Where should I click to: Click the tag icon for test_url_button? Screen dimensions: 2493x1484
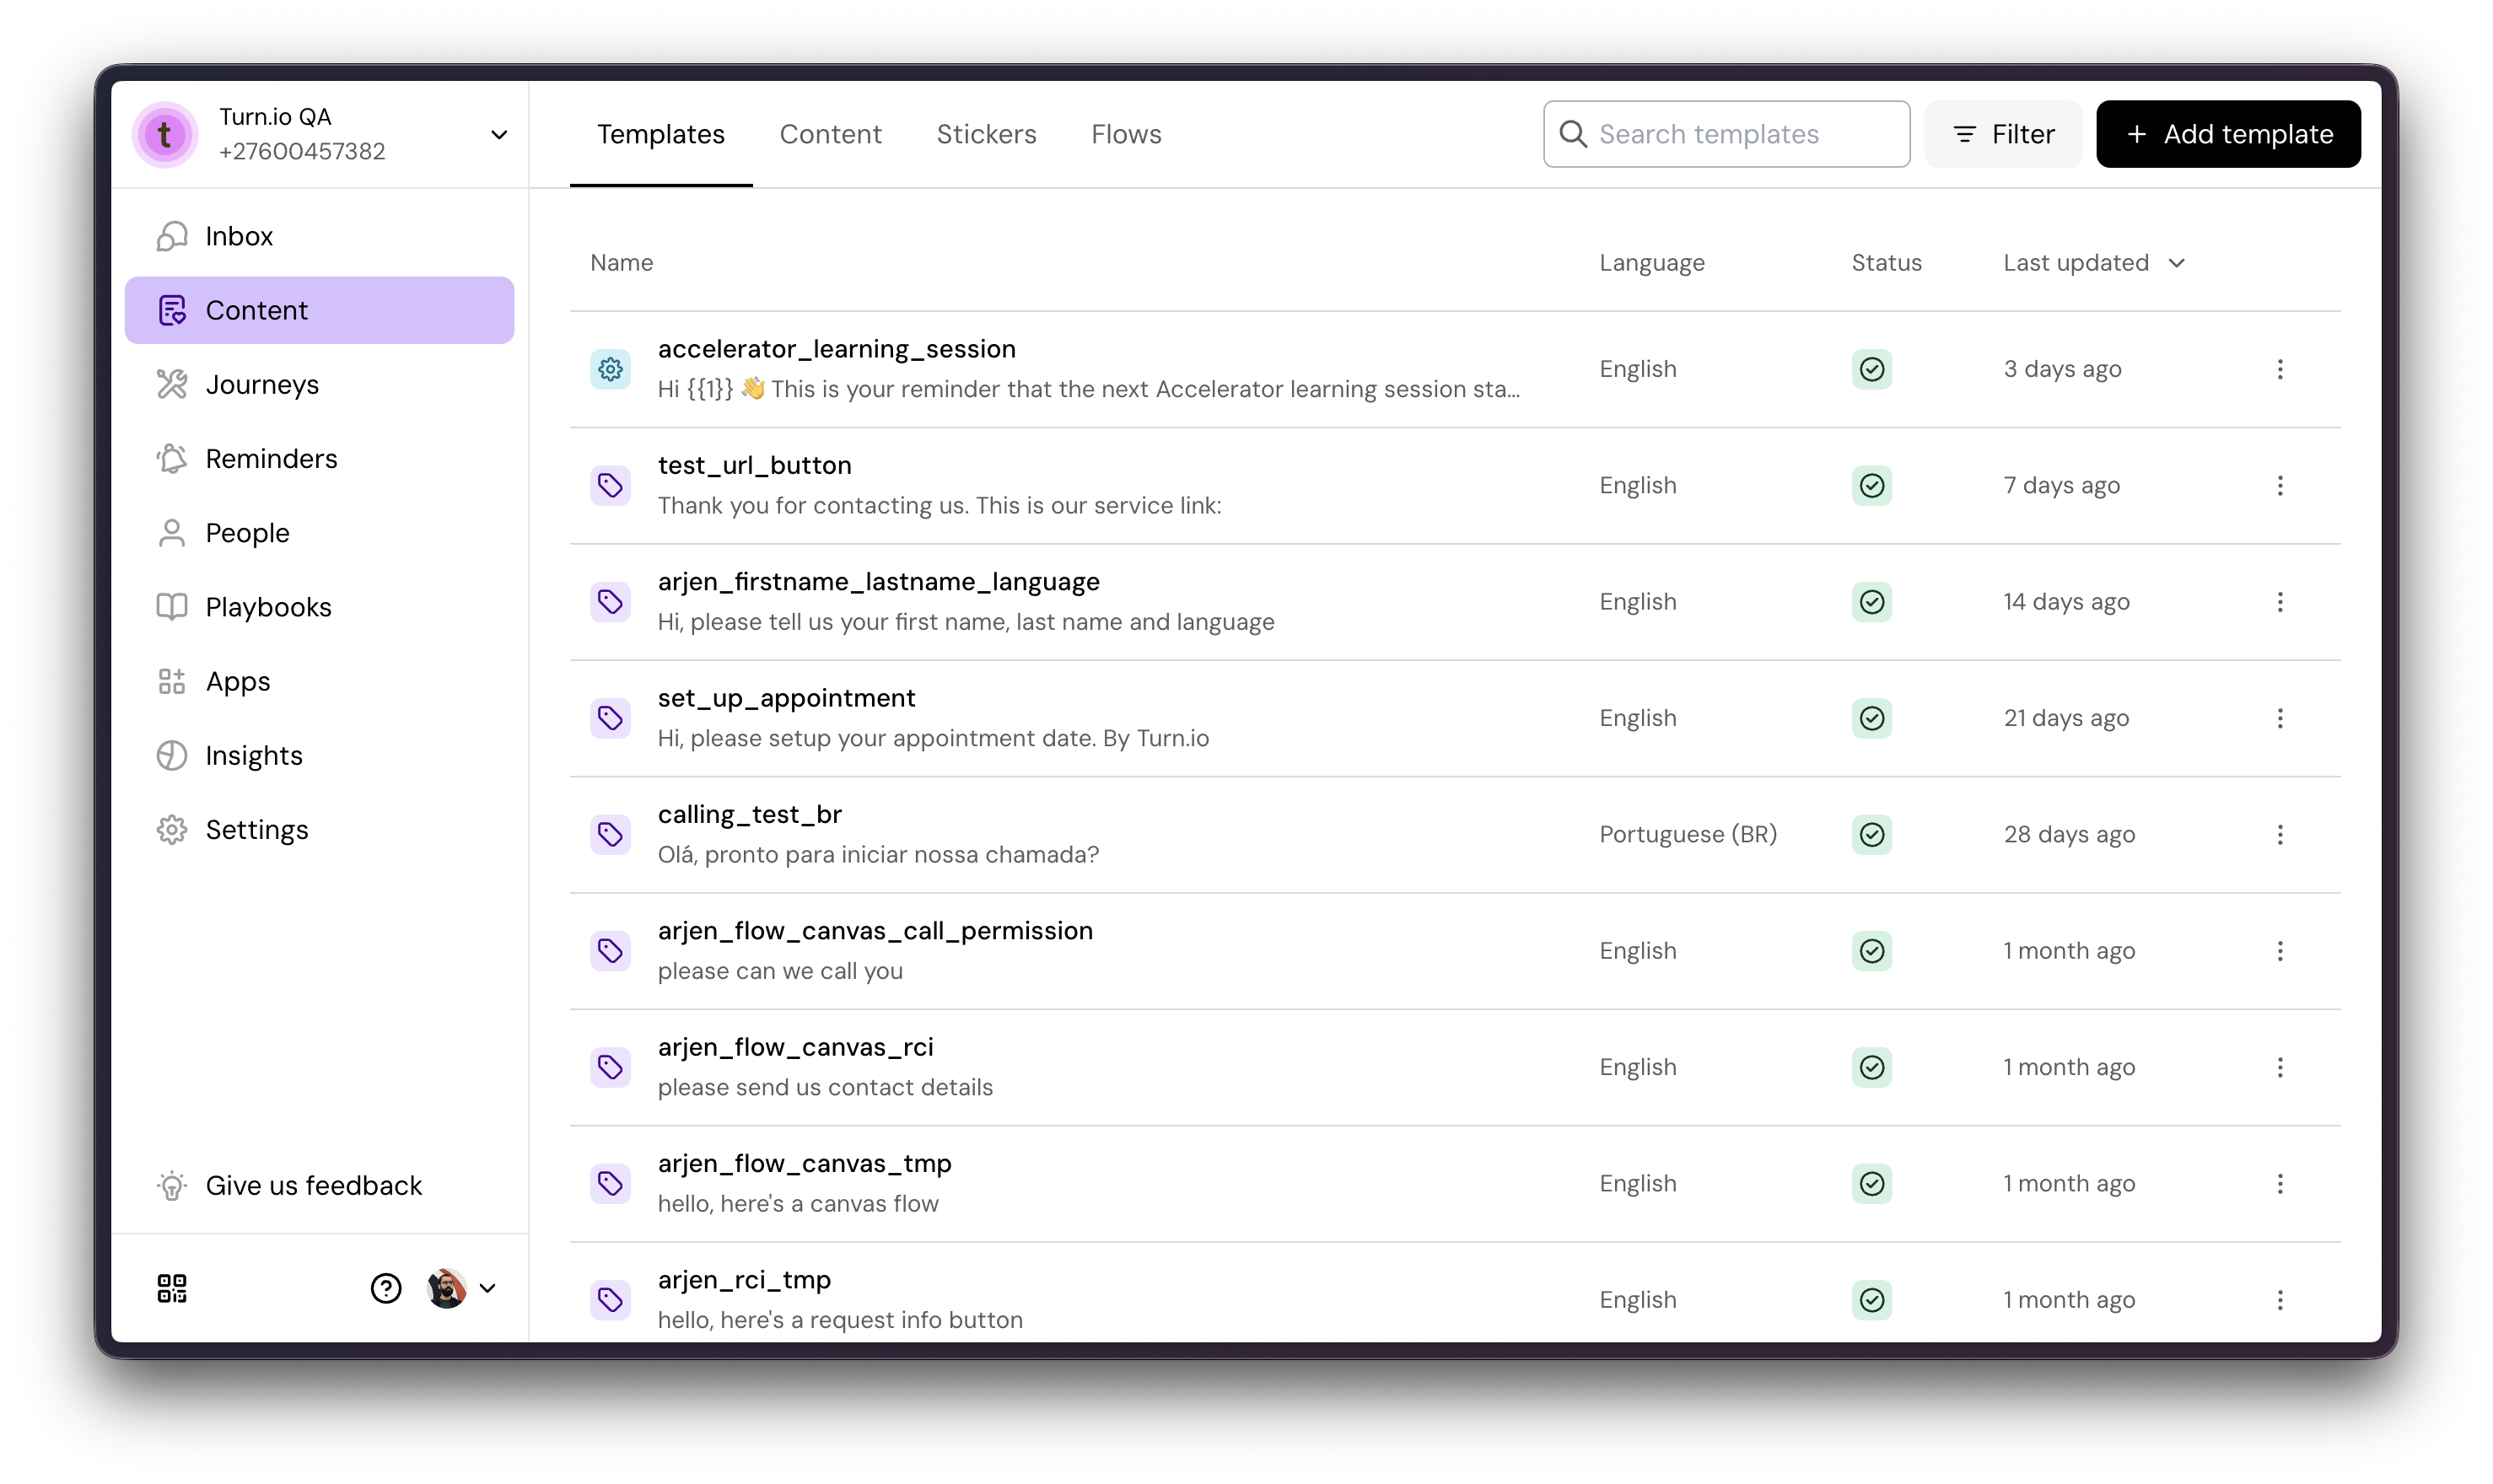click(x=610, y=485)
